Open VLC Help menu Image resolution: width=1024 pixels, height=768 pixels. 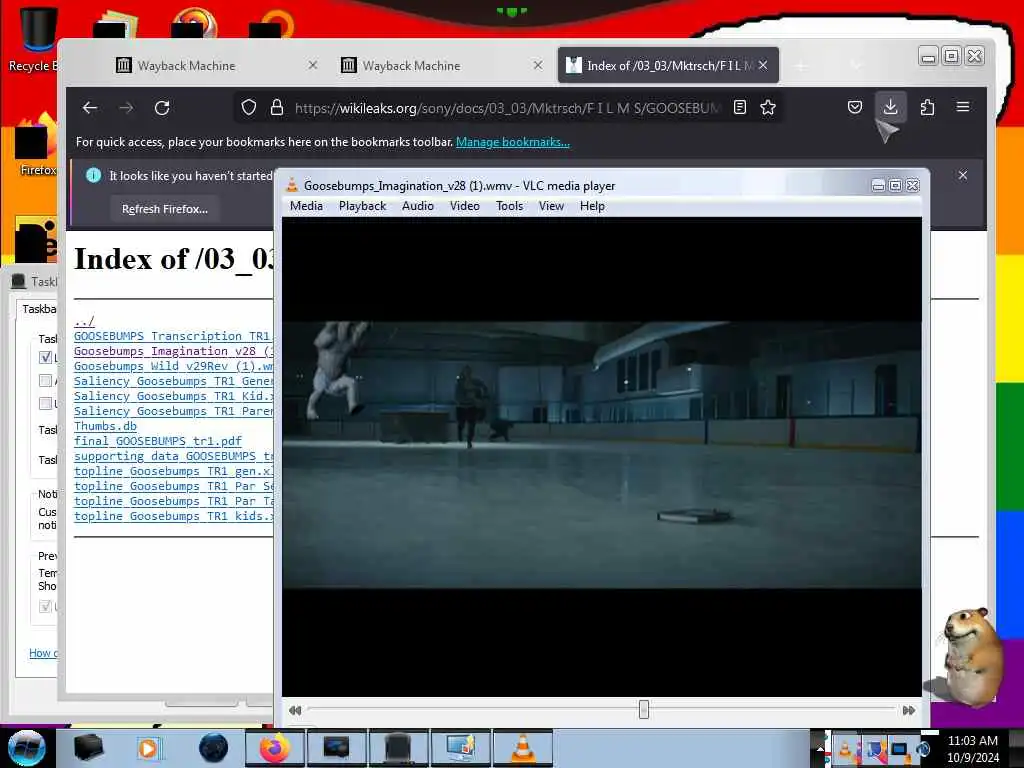[x=592, y=206]
